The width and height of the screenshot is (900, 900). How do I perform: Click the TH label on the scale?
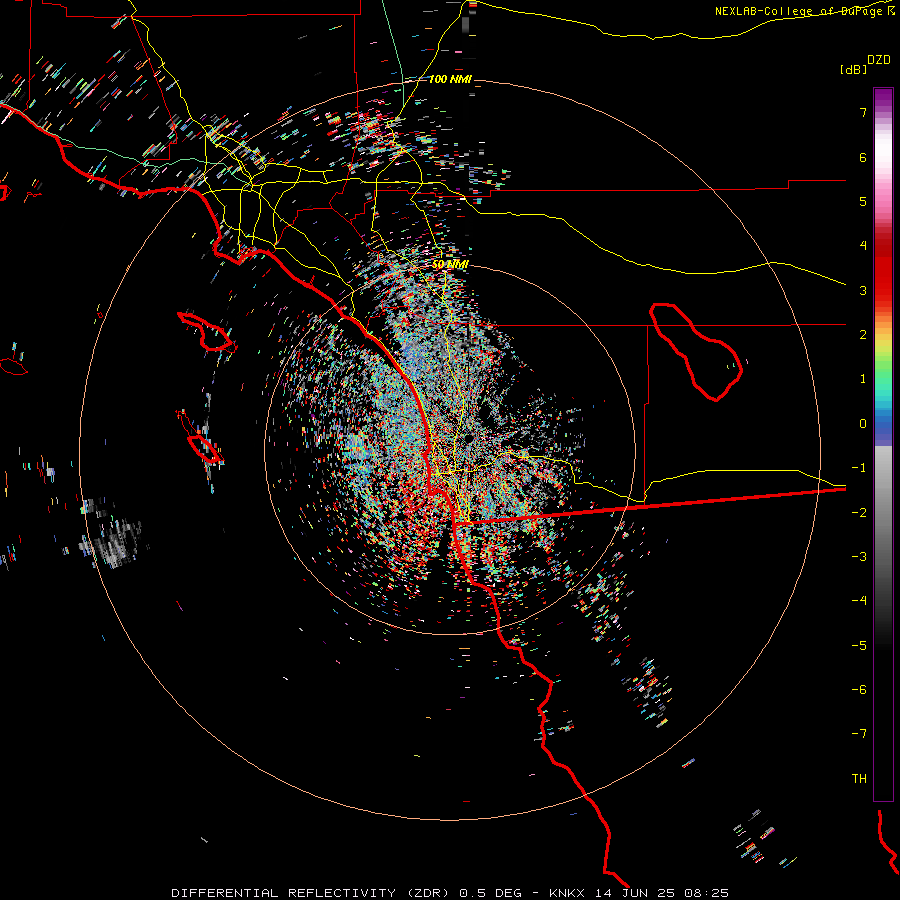(859, 778)
